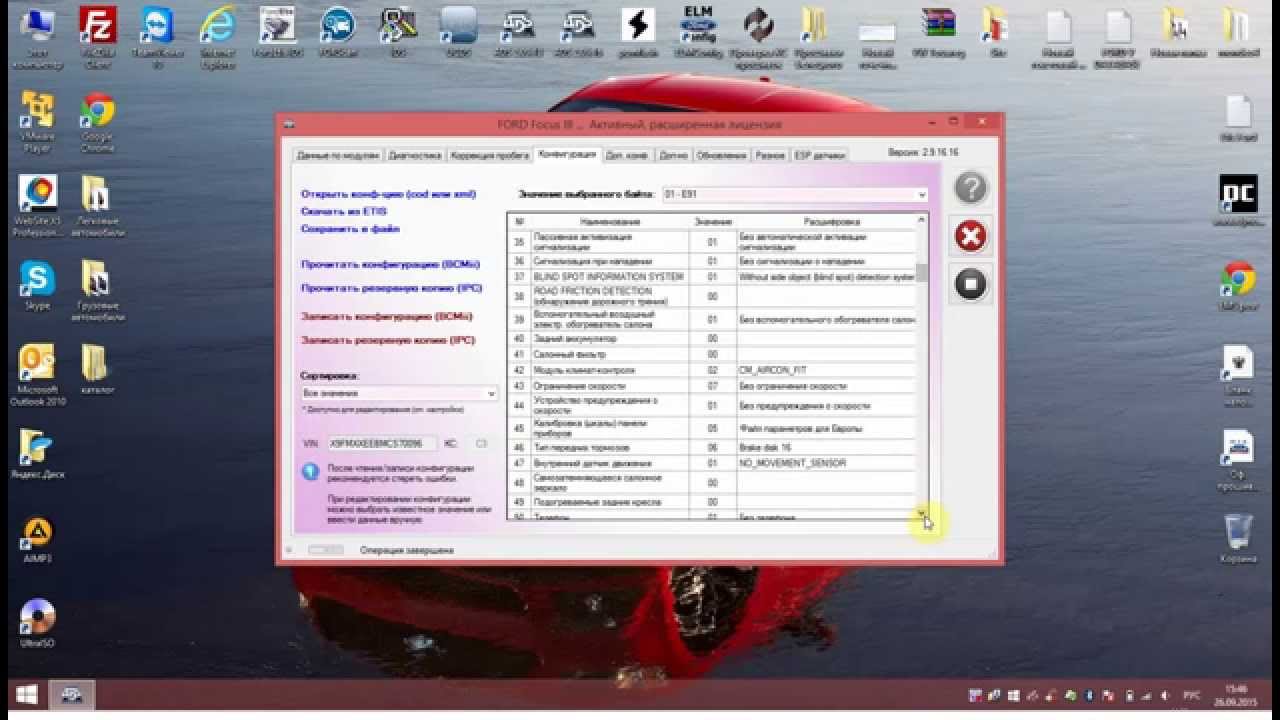Open the каталог folder on desktop
Viewport: 1280px width, 720px height.
pyautogui.click(x=98, y=370)
